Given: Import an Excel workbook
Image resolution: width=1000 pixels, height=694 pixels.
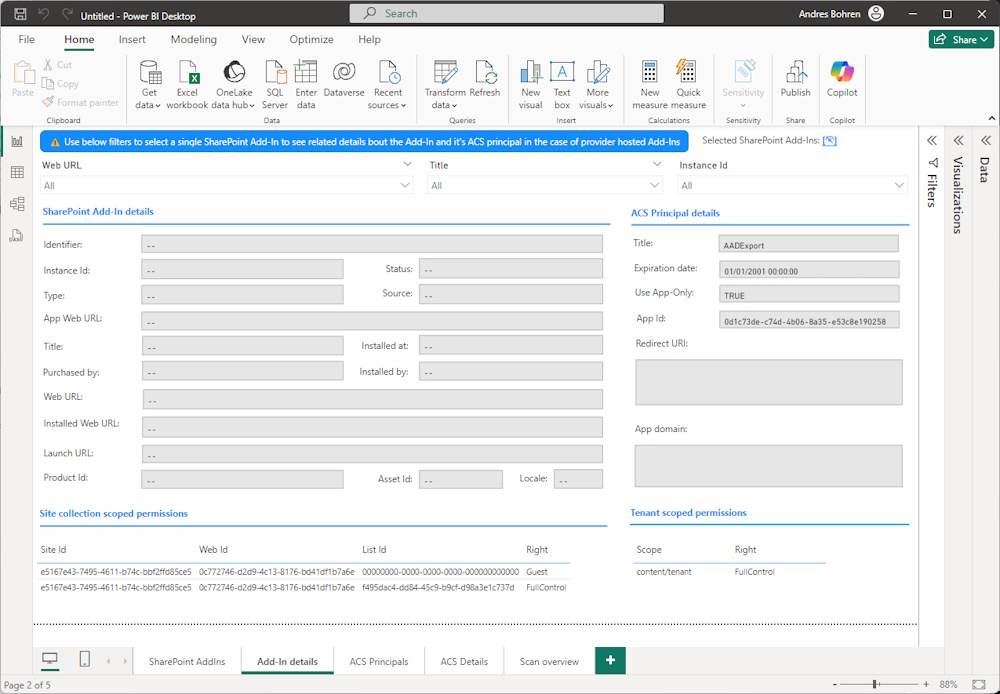Looking at the screenshot, I should pos(188,84).
